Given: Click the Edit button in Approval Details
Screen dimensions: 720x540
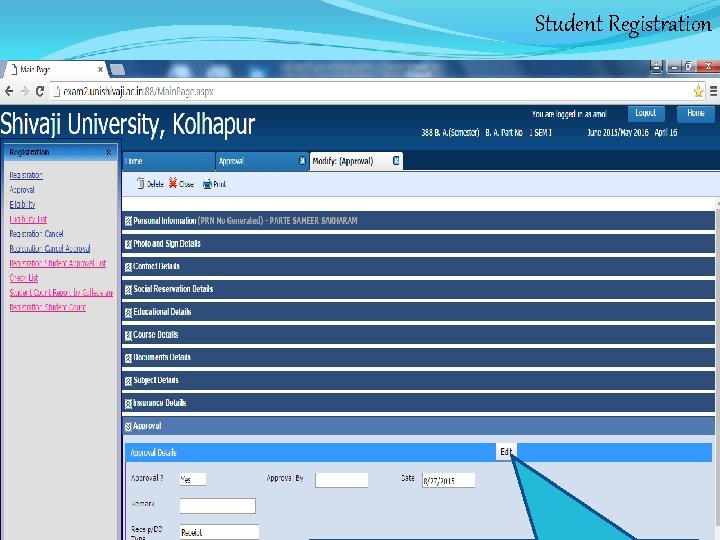Looking at the screenshot, I should point(506,452).
